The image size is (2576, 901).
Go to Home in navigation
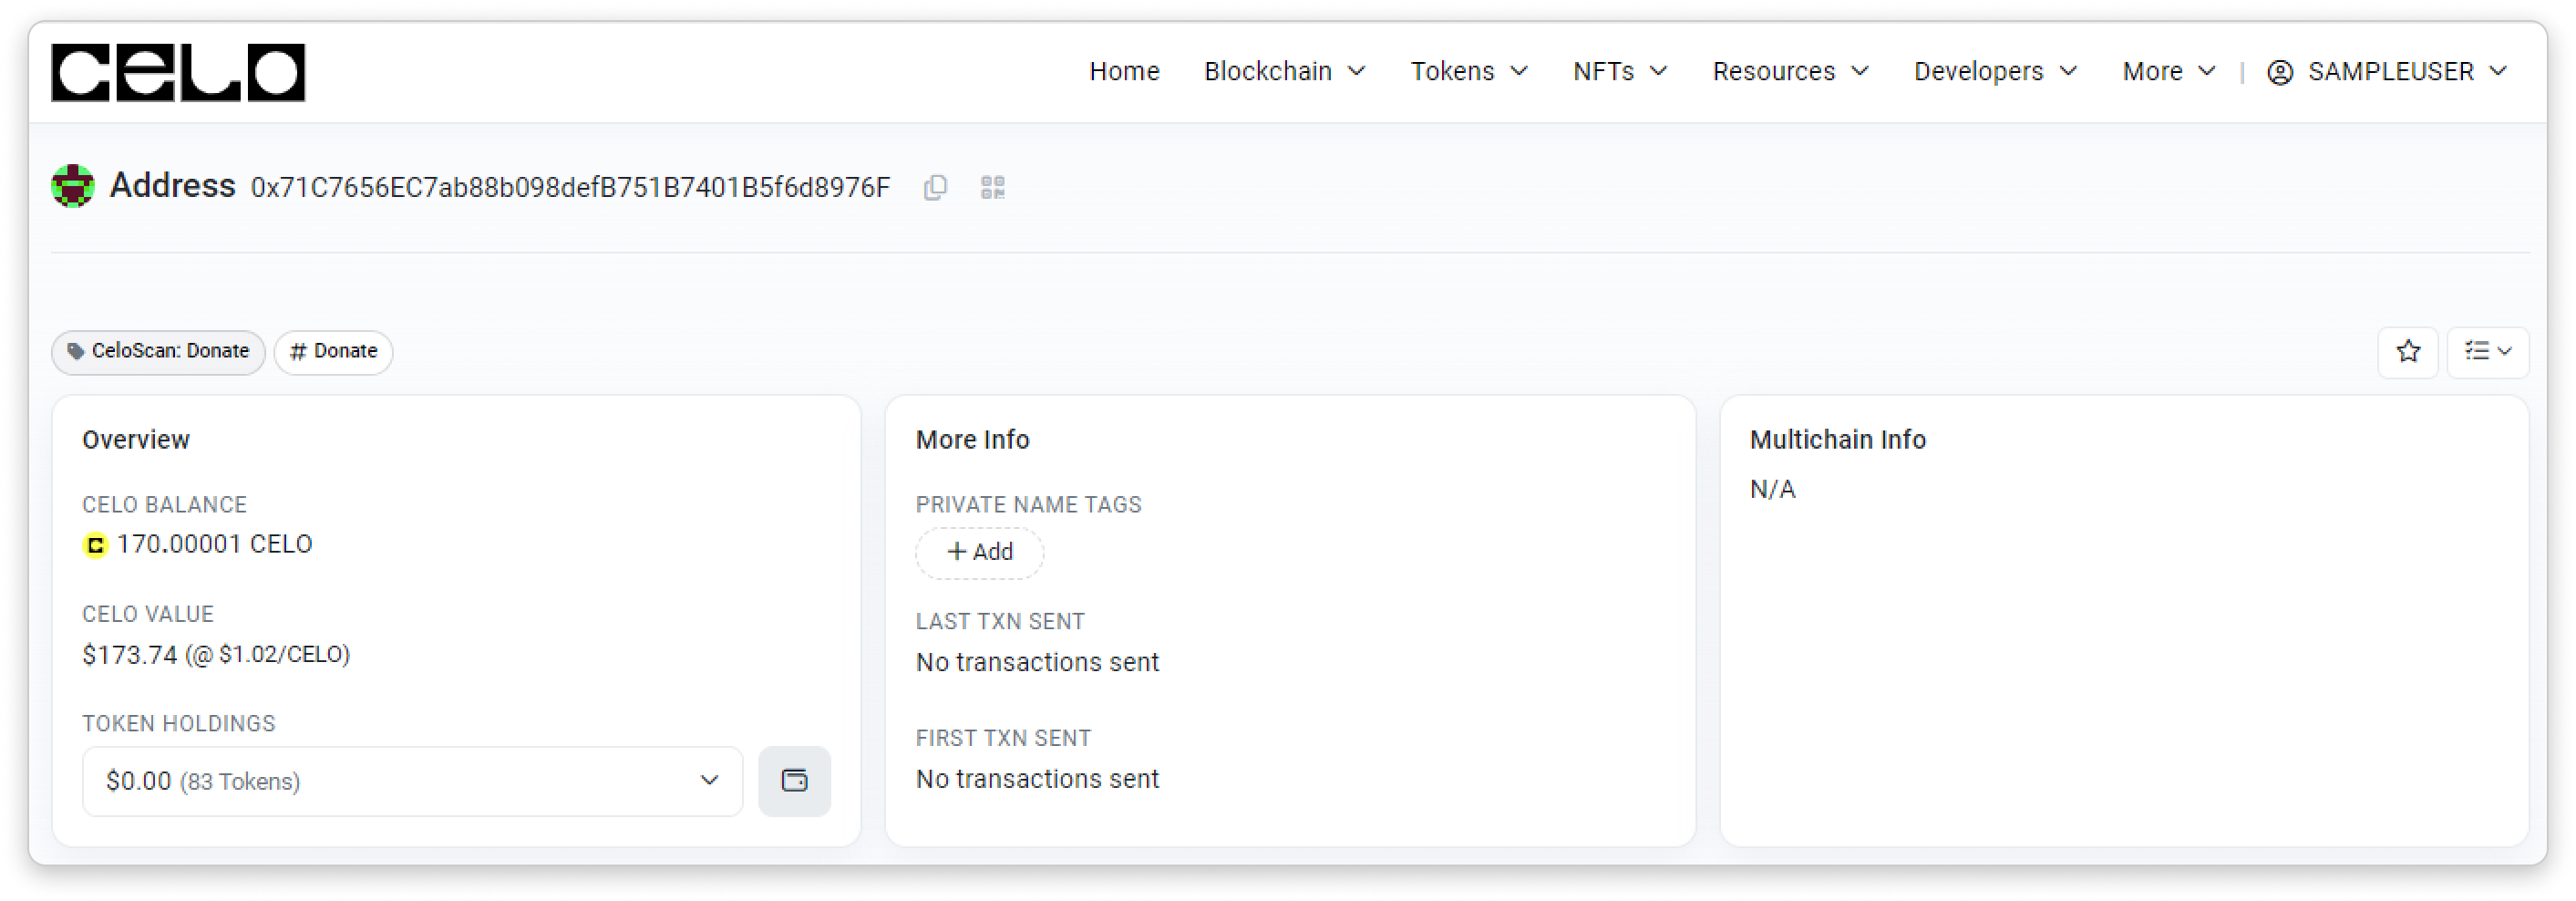(x=1124, y=72)
